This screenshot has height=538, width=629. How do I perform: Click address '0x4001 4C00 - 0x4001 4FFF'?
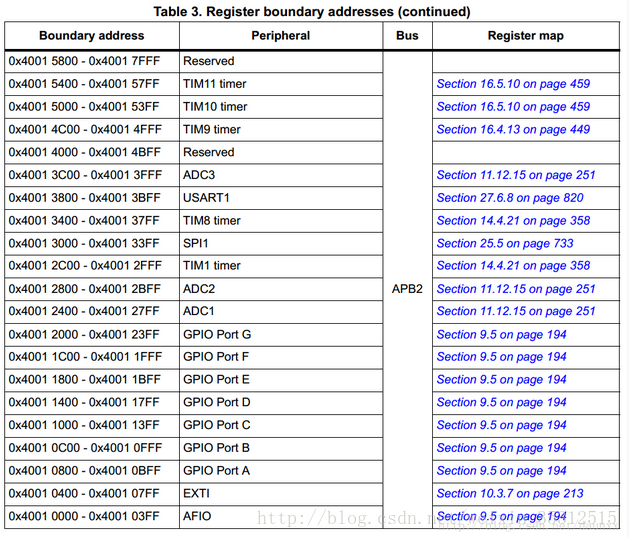click(x=85, y=130)
